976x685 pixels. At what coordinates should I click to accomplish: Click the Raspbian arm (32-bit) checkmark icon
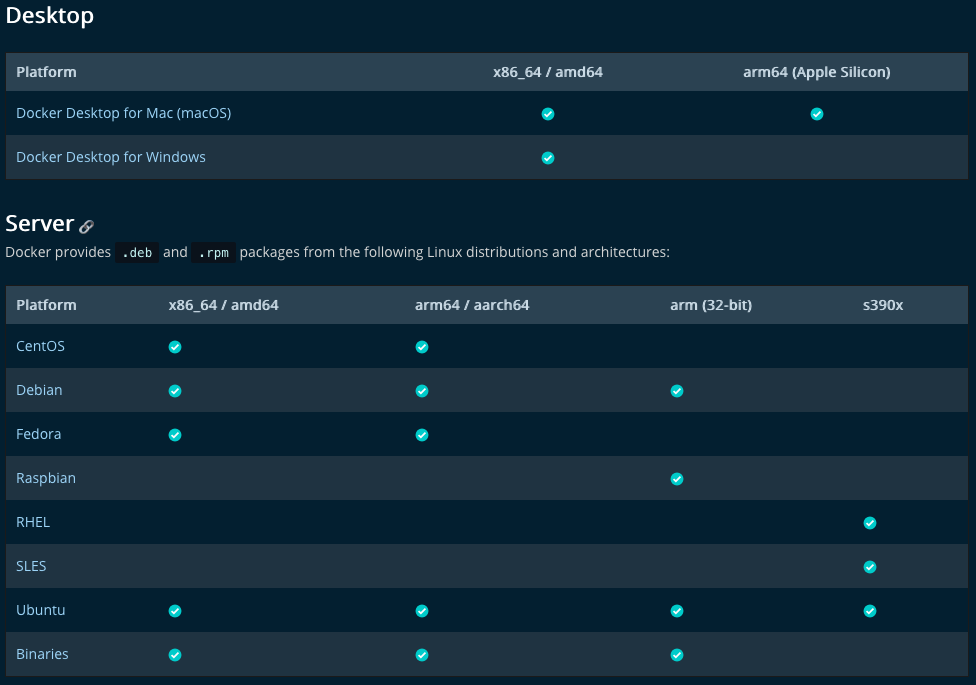pyautogui.click(x=677, y=479)
